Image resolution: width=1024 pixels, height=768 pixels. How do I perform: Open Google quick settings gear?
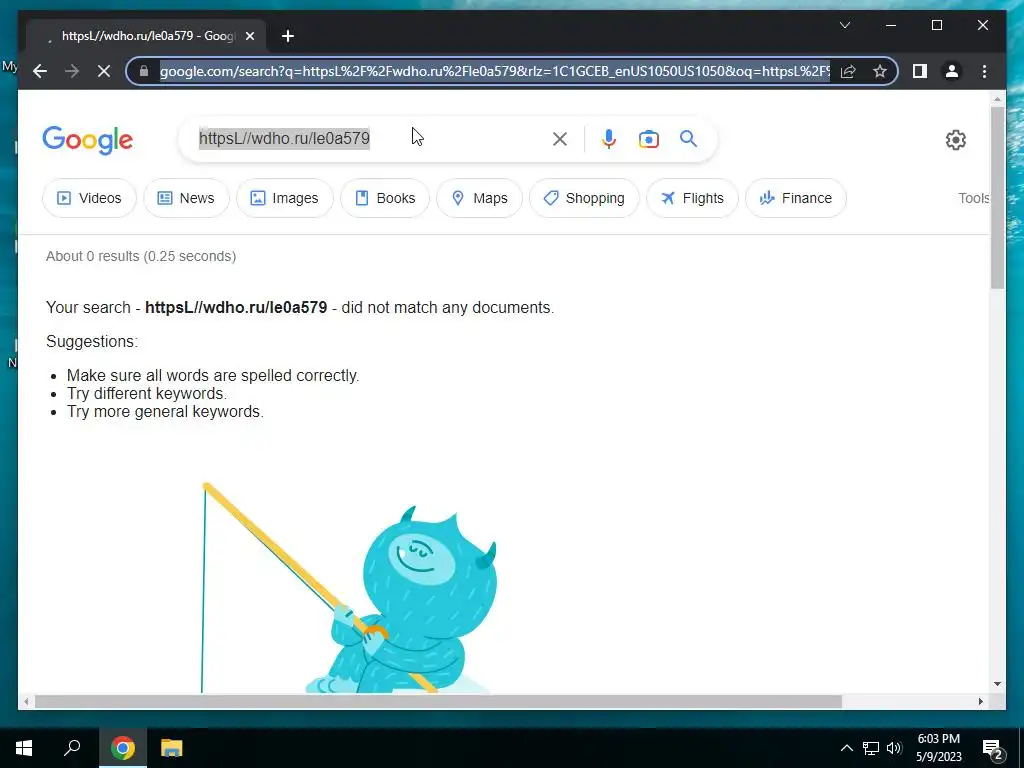coord(955,139)
